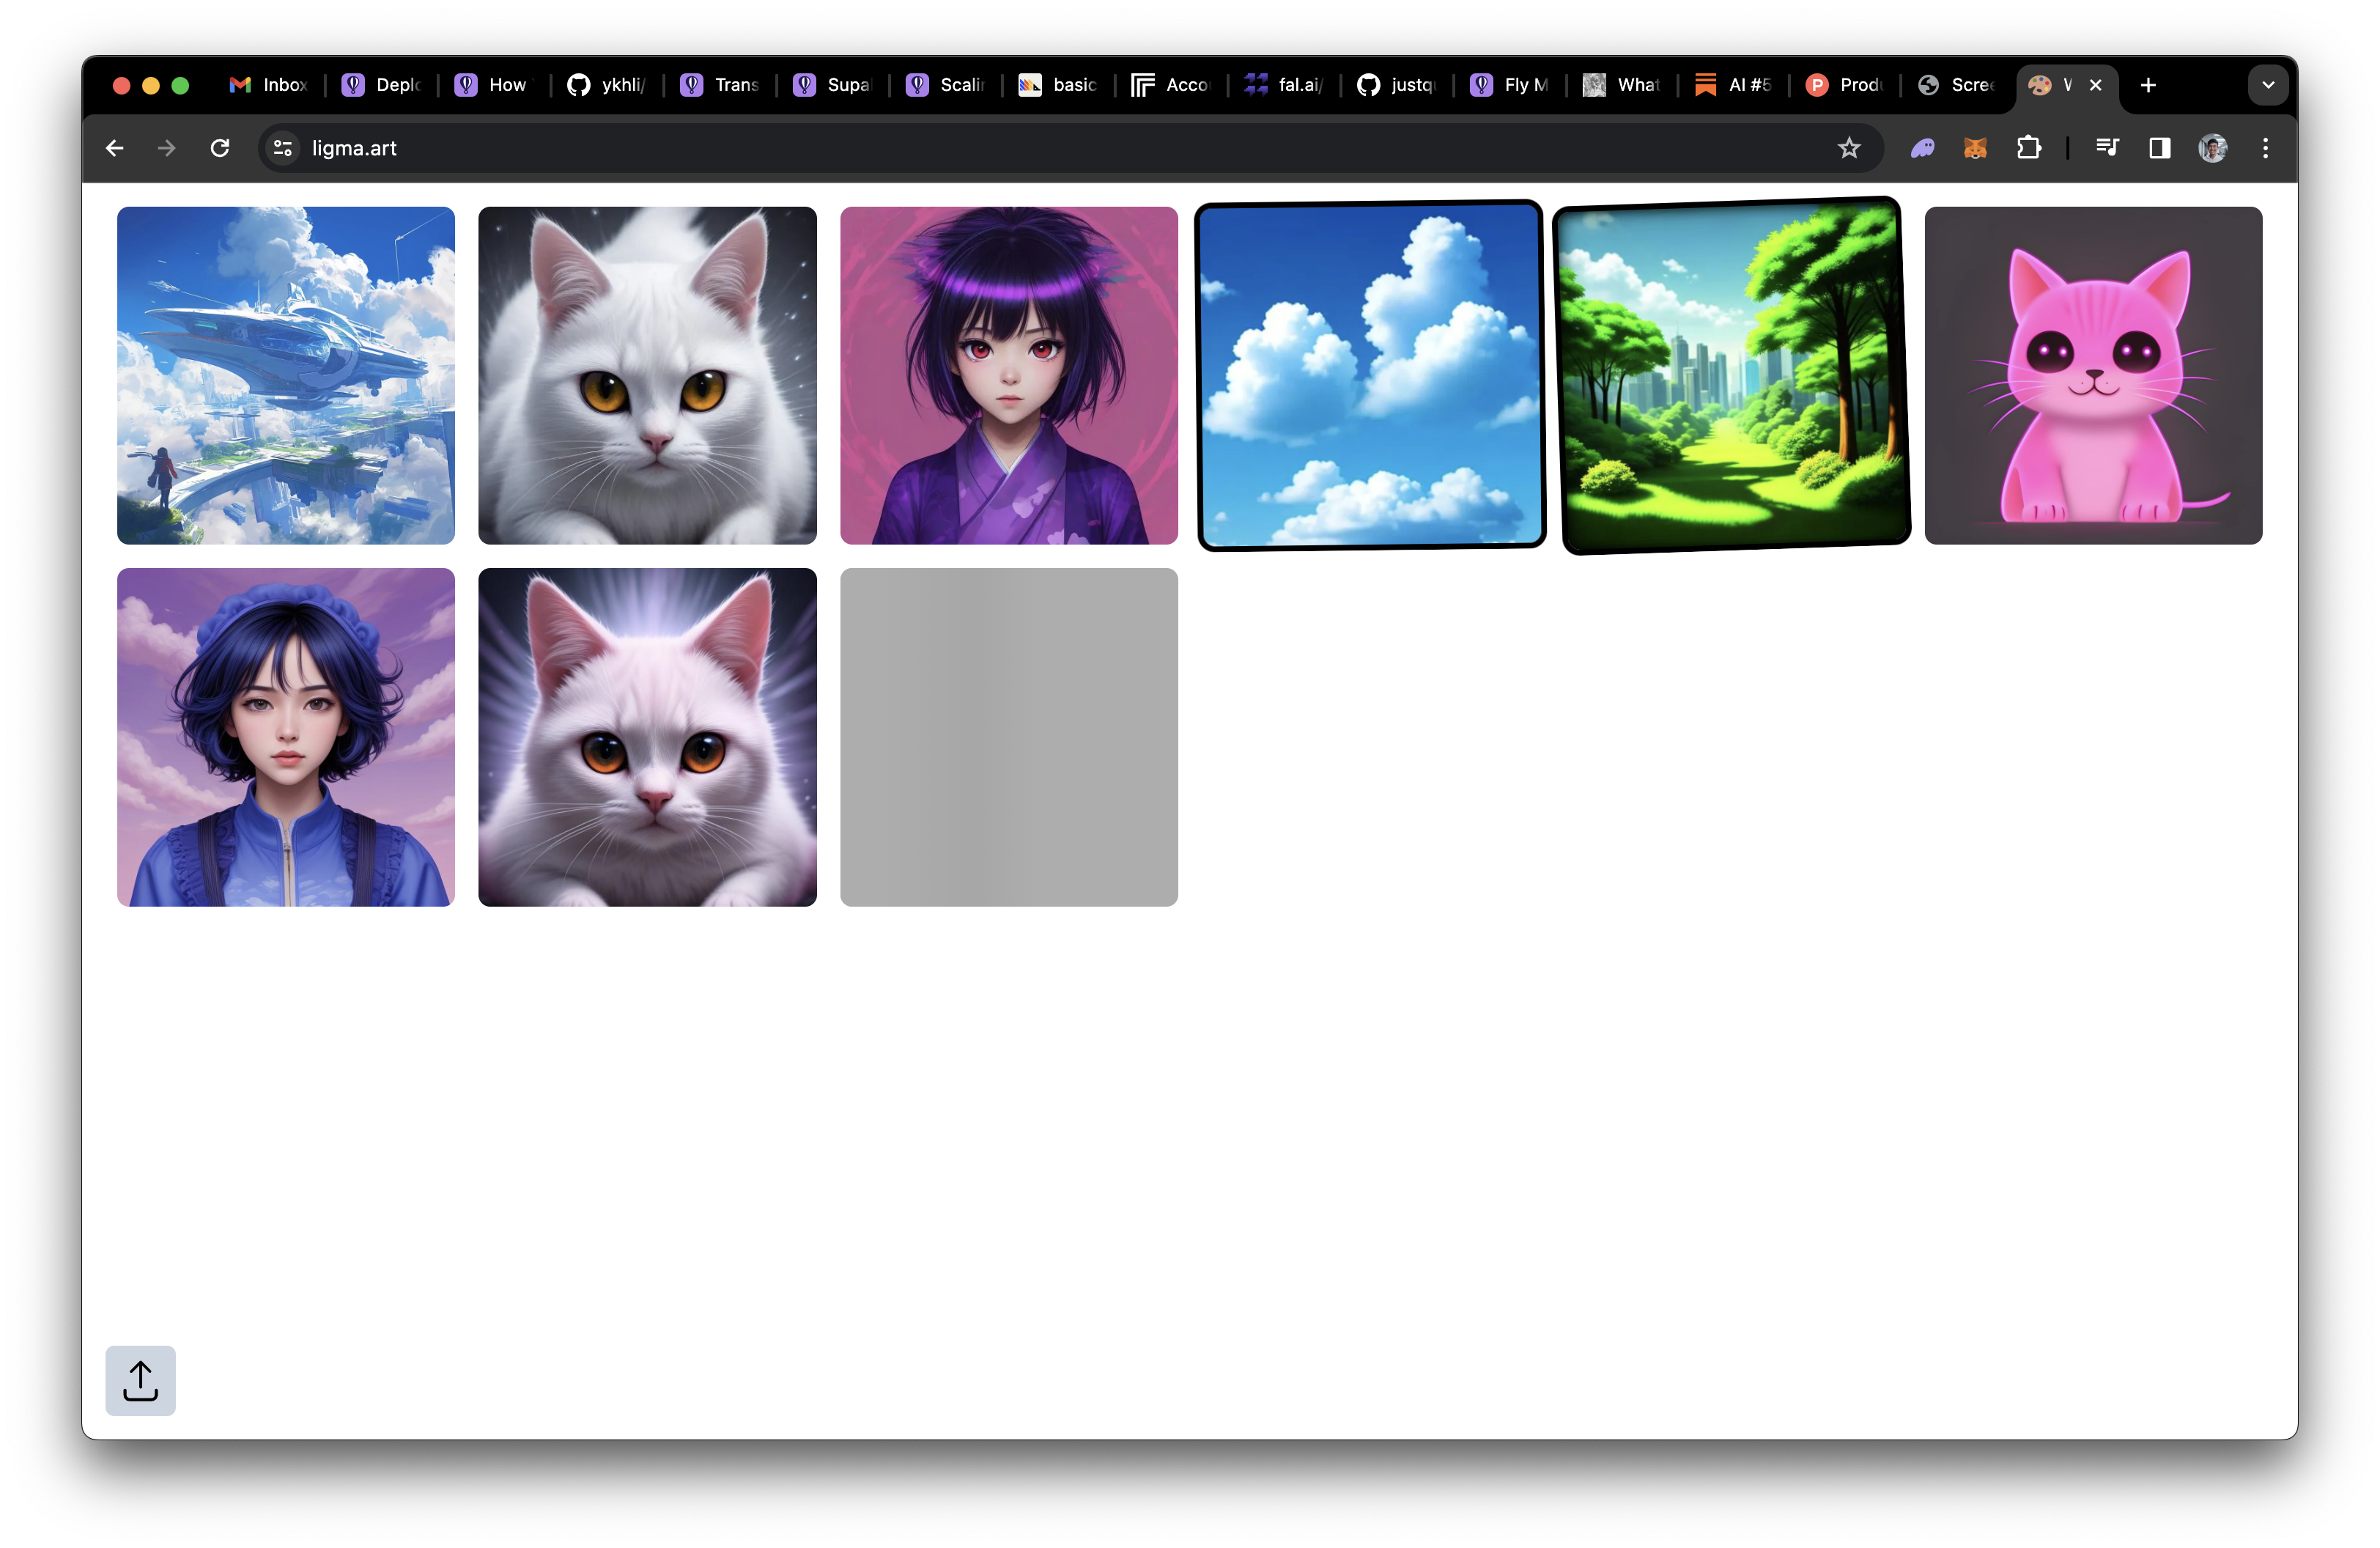Open the profile avatar menu
This screenshot has height=1548, width=2380.
(x=2212, y=148)
